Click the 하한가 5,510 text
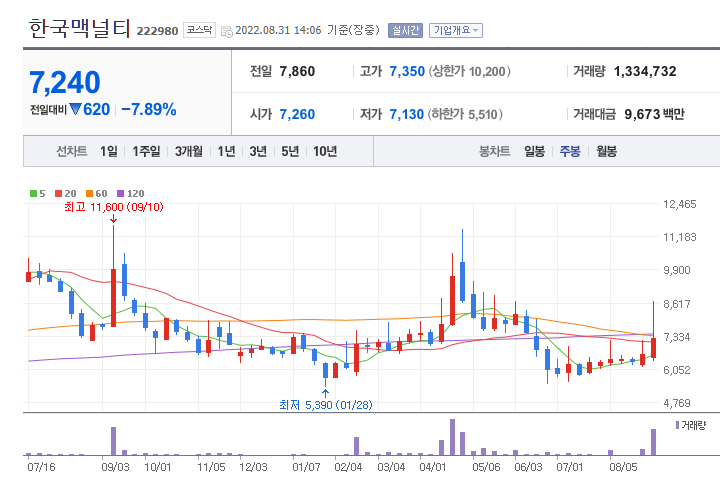Viewport: 720px width, 492px height. point(465,114)
